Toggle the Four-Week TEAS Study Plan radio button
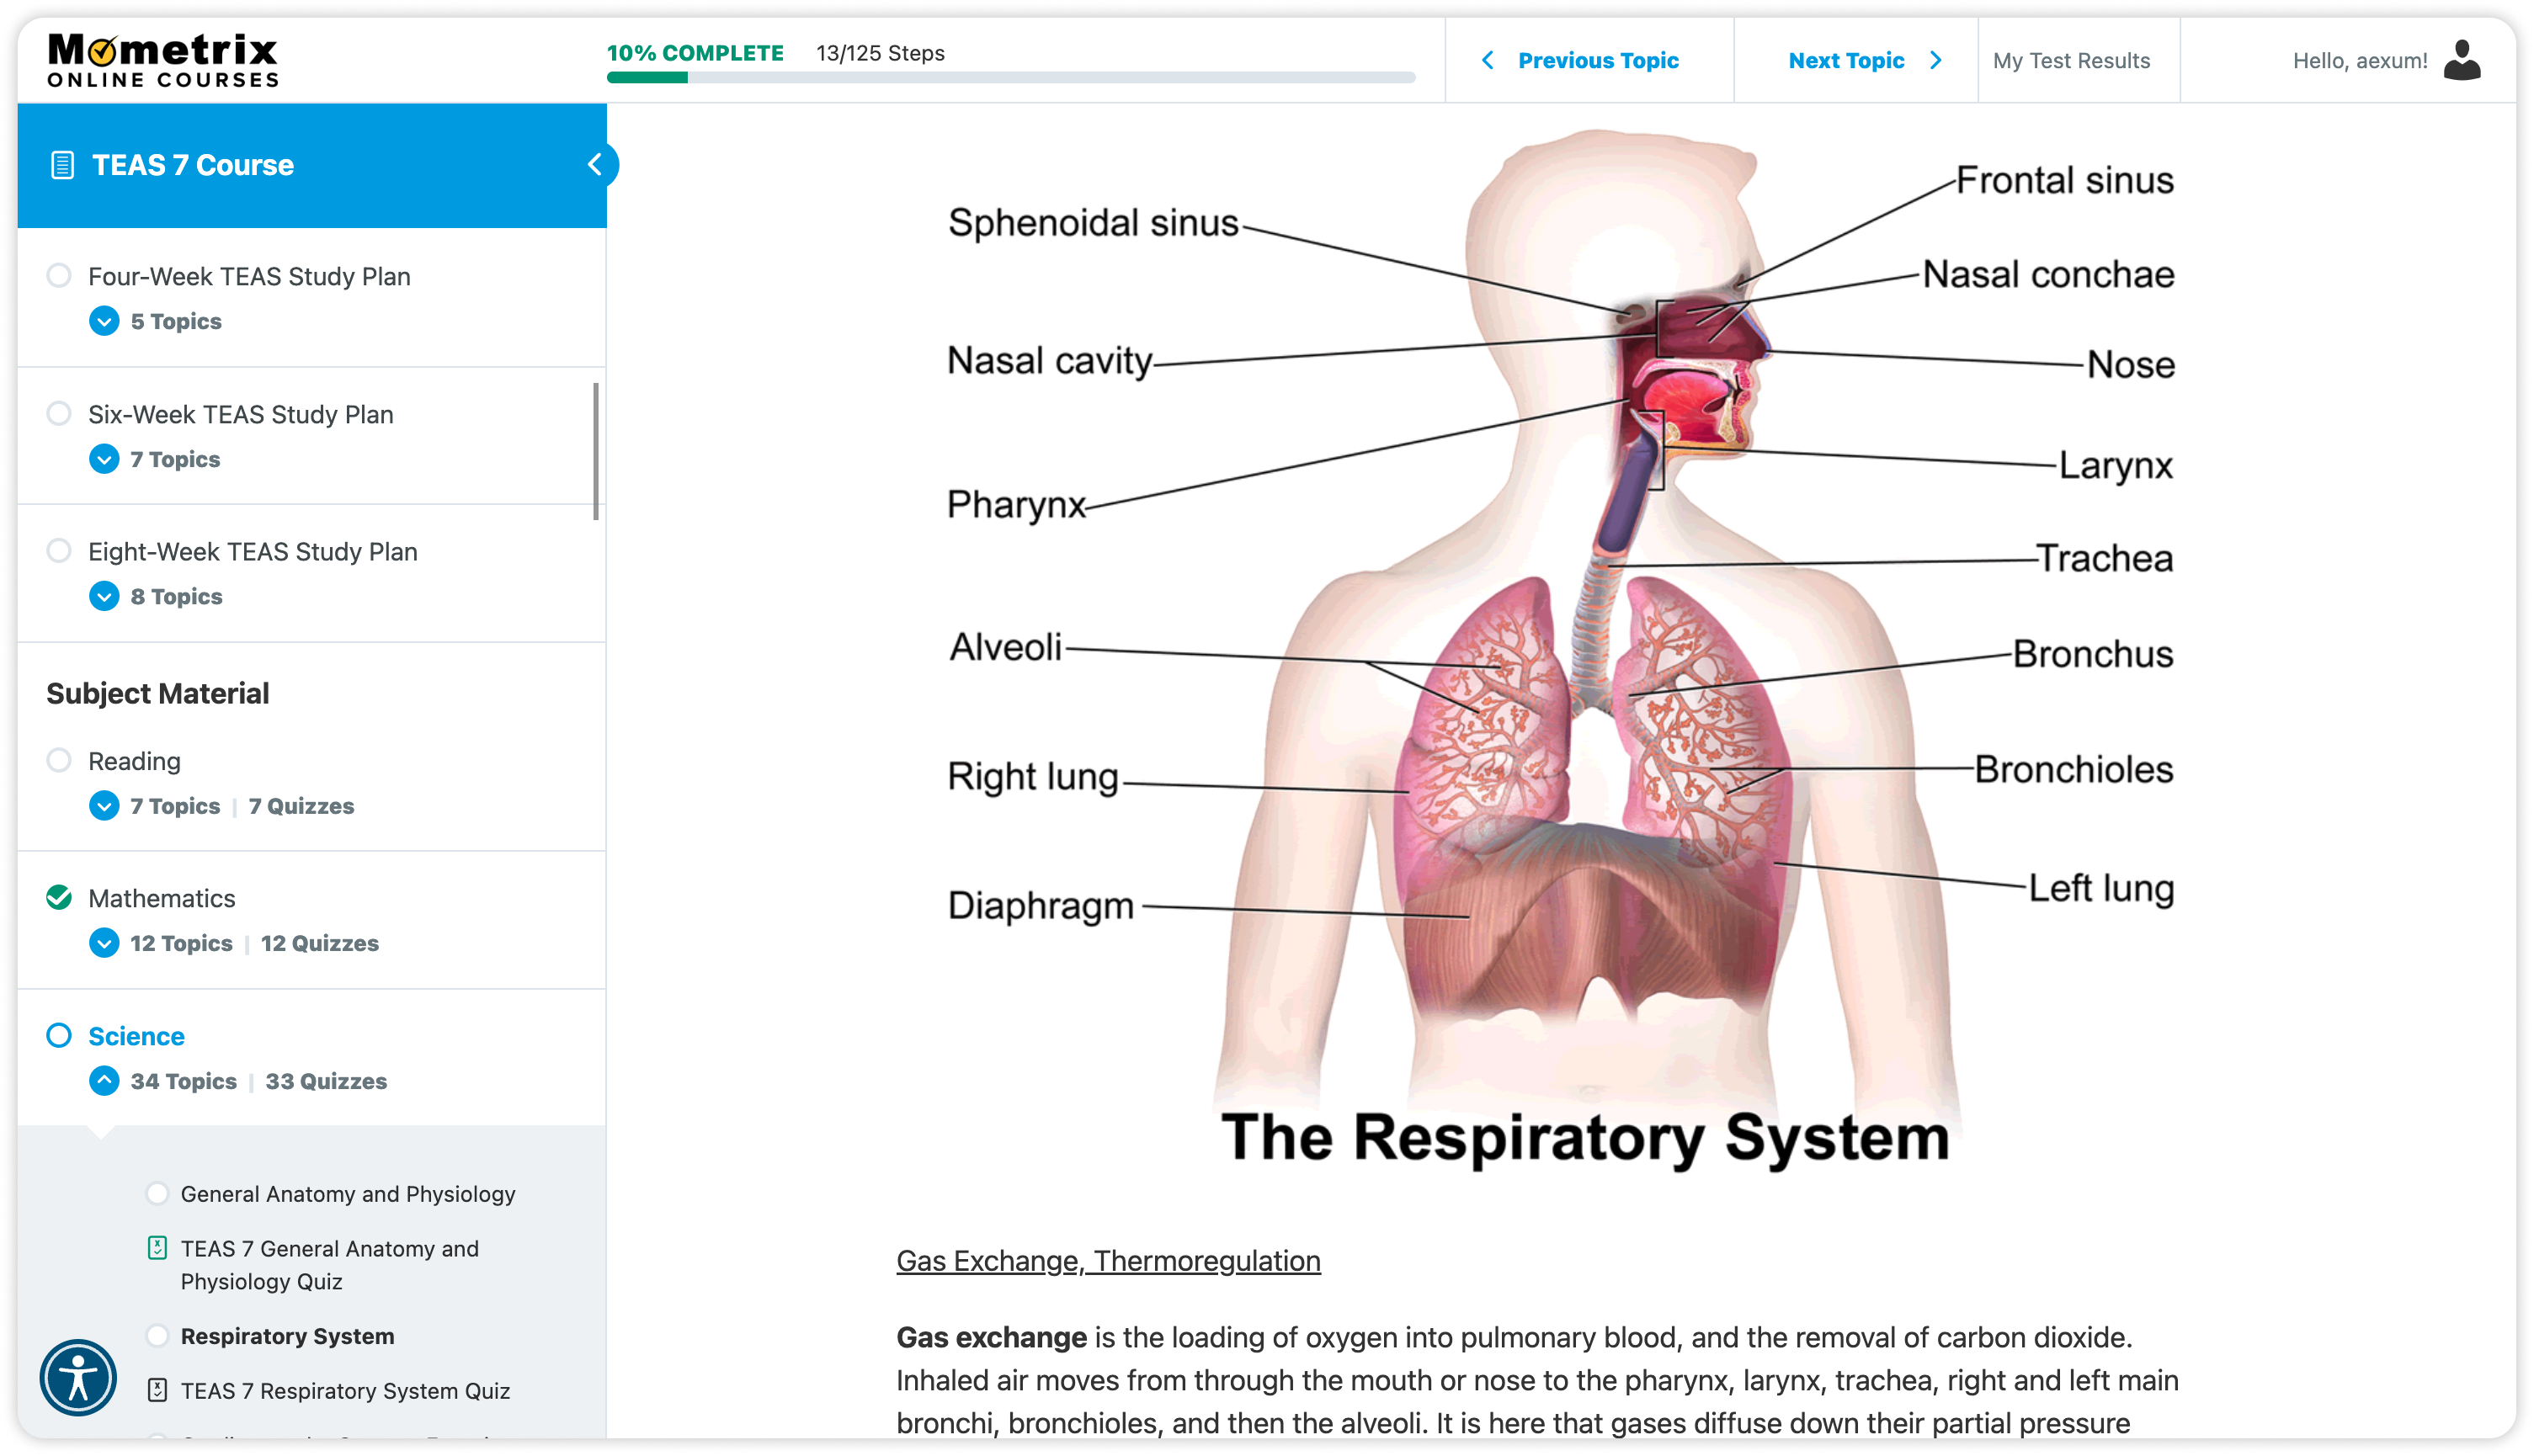2534x1456 pixels. 62,275
